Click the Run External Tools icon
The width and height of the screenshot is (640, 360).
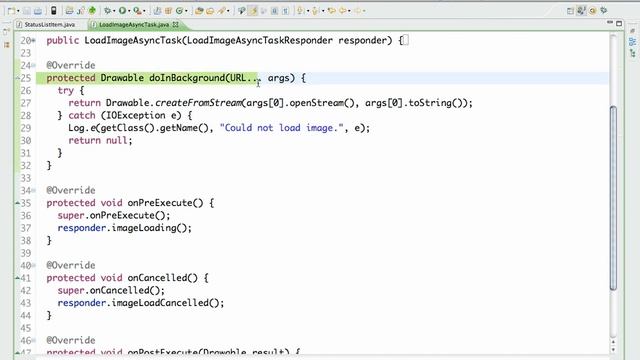click(x=138, y=11)
